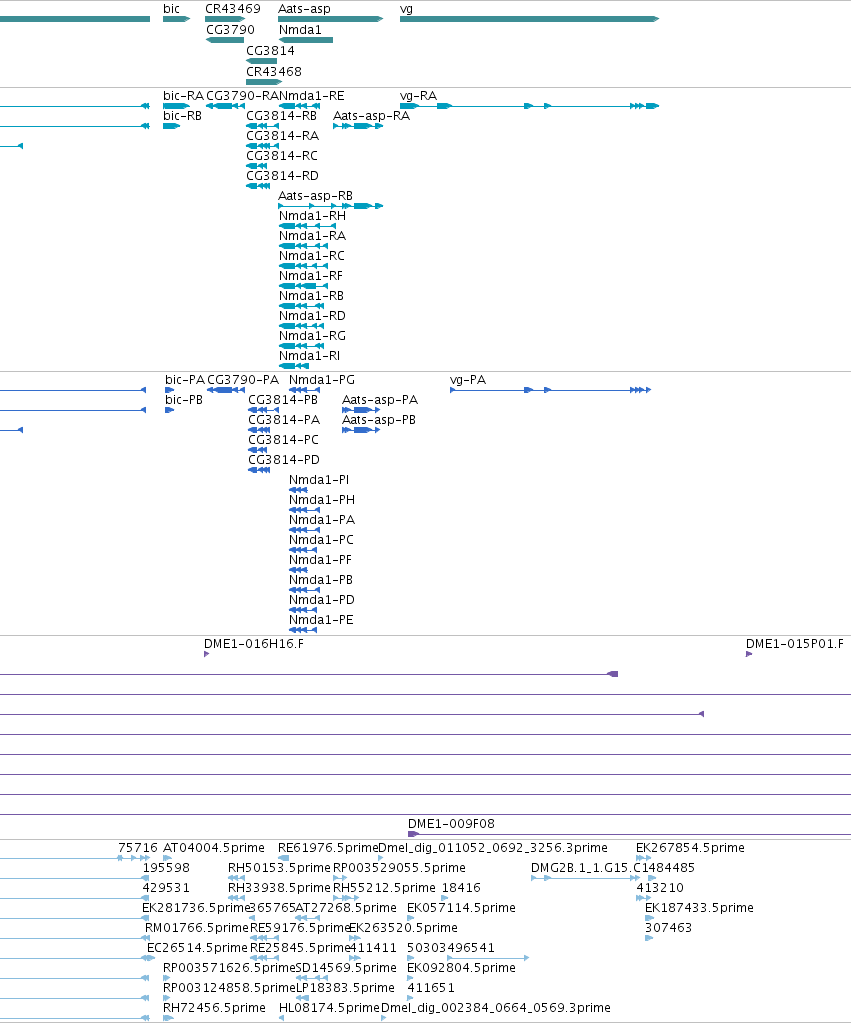
Task: Select the RP003529055.5prime EST label
Action: [399, 868]
